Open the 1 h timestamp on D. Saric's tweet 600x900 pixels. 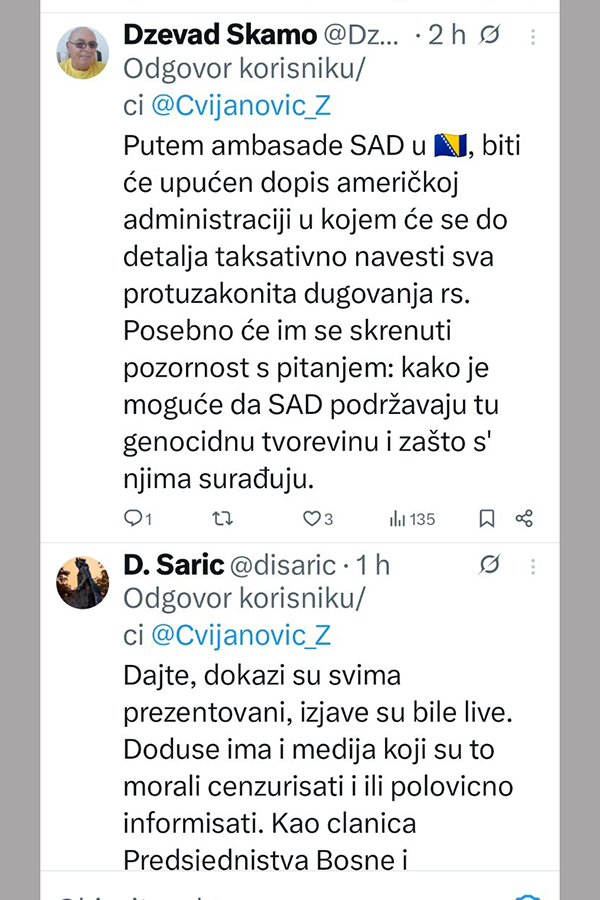371,565
